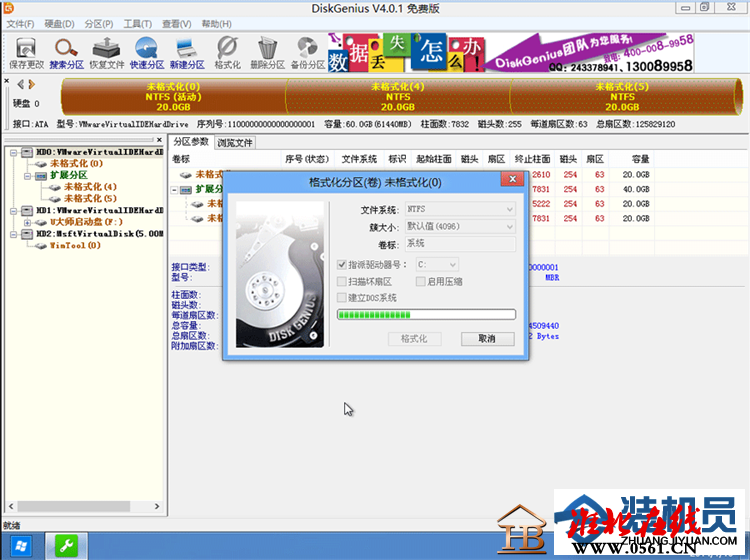
Task: Close the left tree panel with its X icon
Action: 159,140
